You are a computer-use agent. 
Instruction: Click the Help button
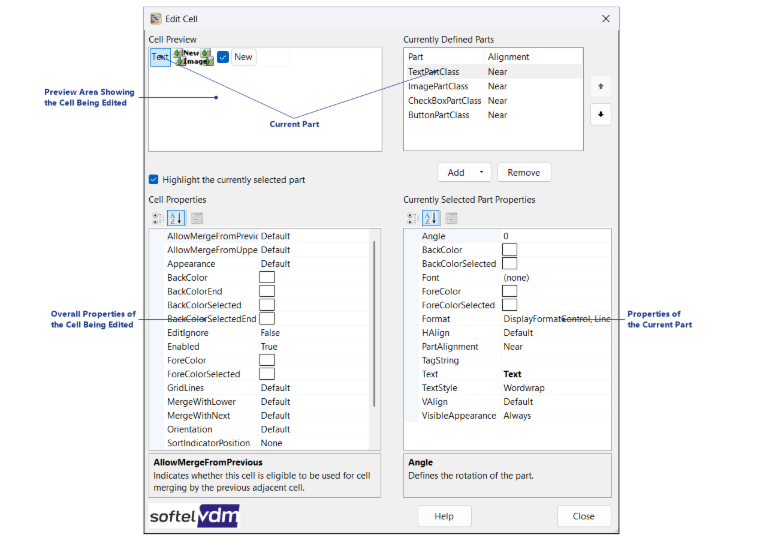[x=444, y=516]
